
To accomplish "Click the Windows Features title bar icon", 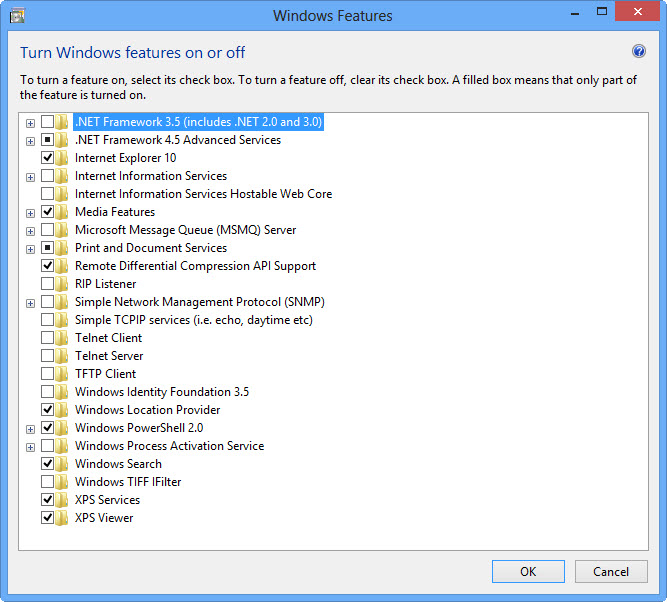I will 17,16.
